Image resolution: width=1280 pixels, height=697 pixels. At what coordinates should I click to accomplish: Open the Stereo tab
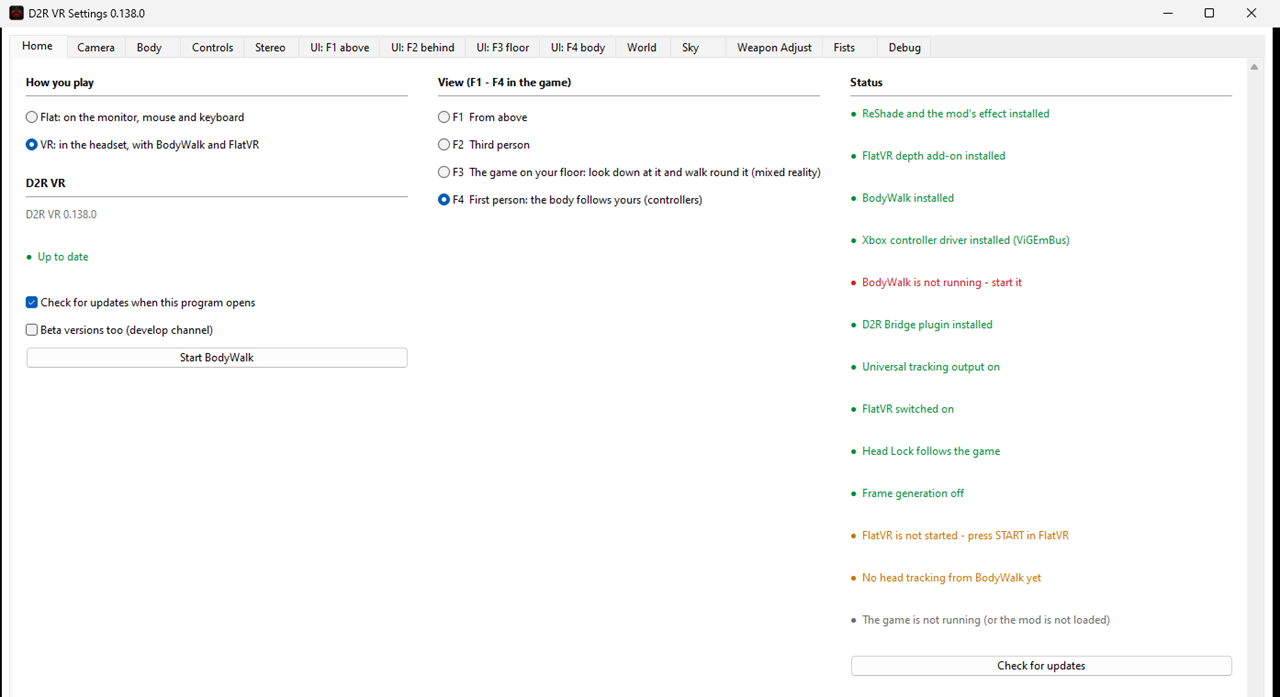click(270, 47)
